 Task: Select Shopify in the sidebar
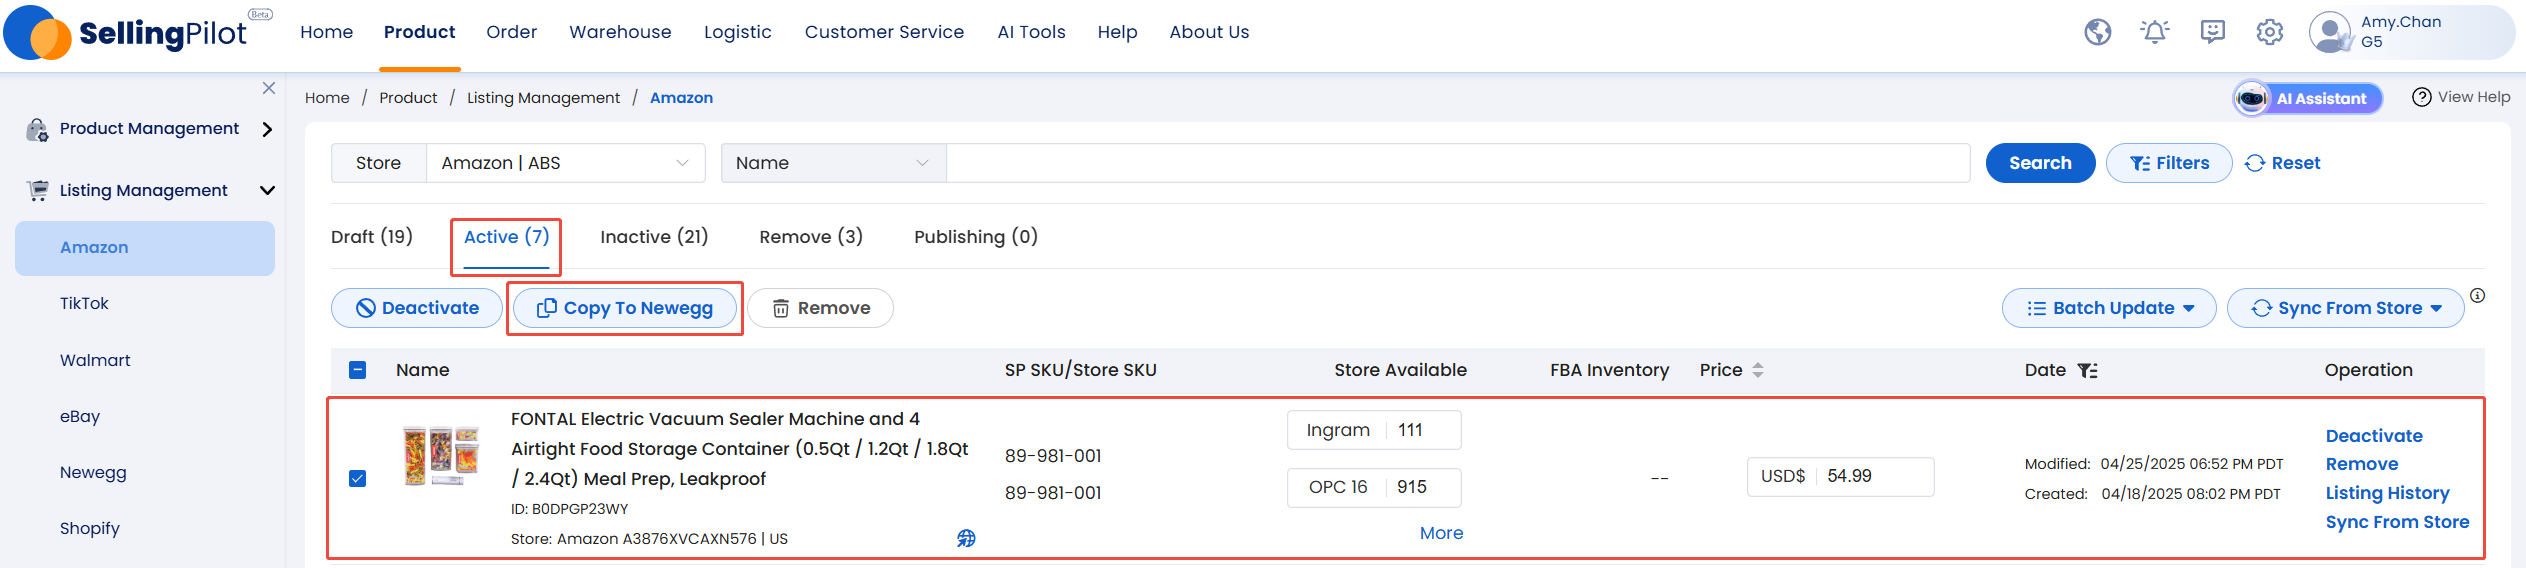[x=89, y=528]
